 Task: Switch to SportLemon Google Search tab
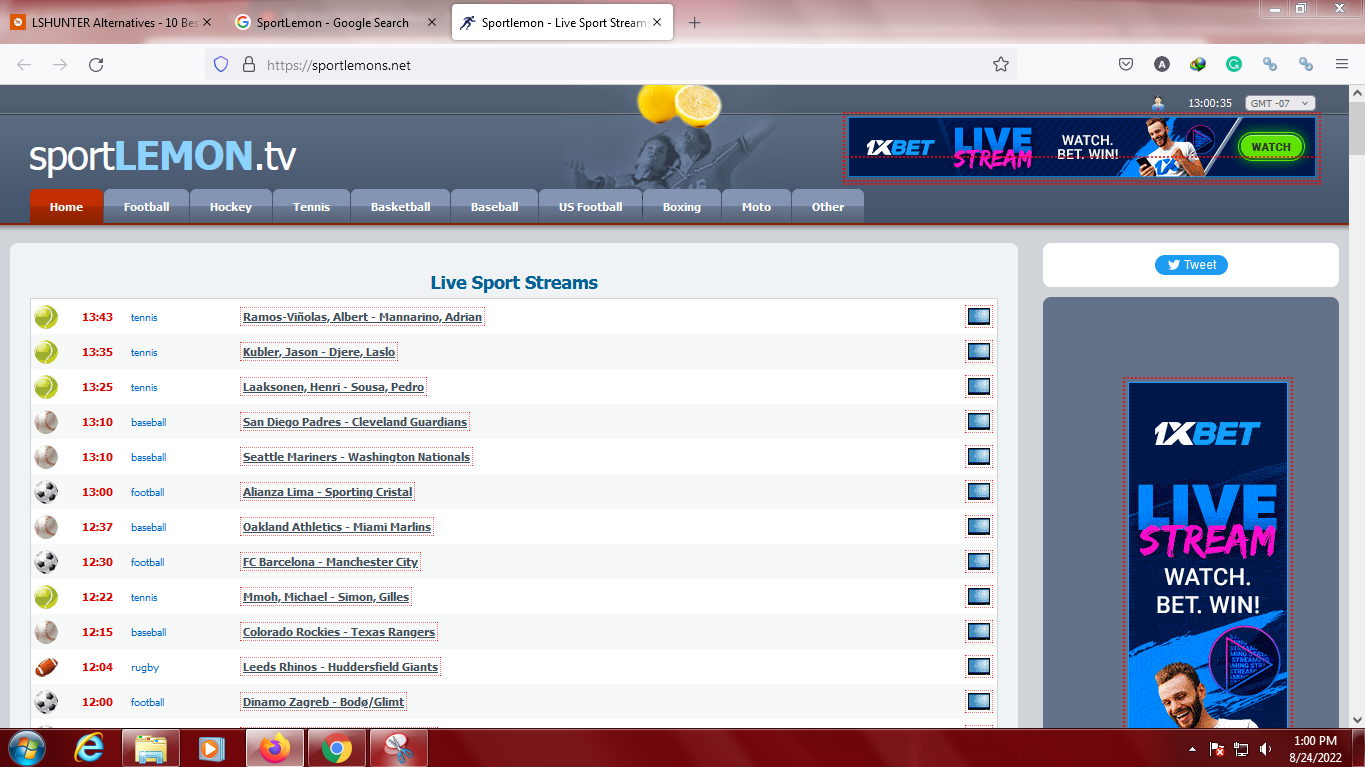point(337,23)
